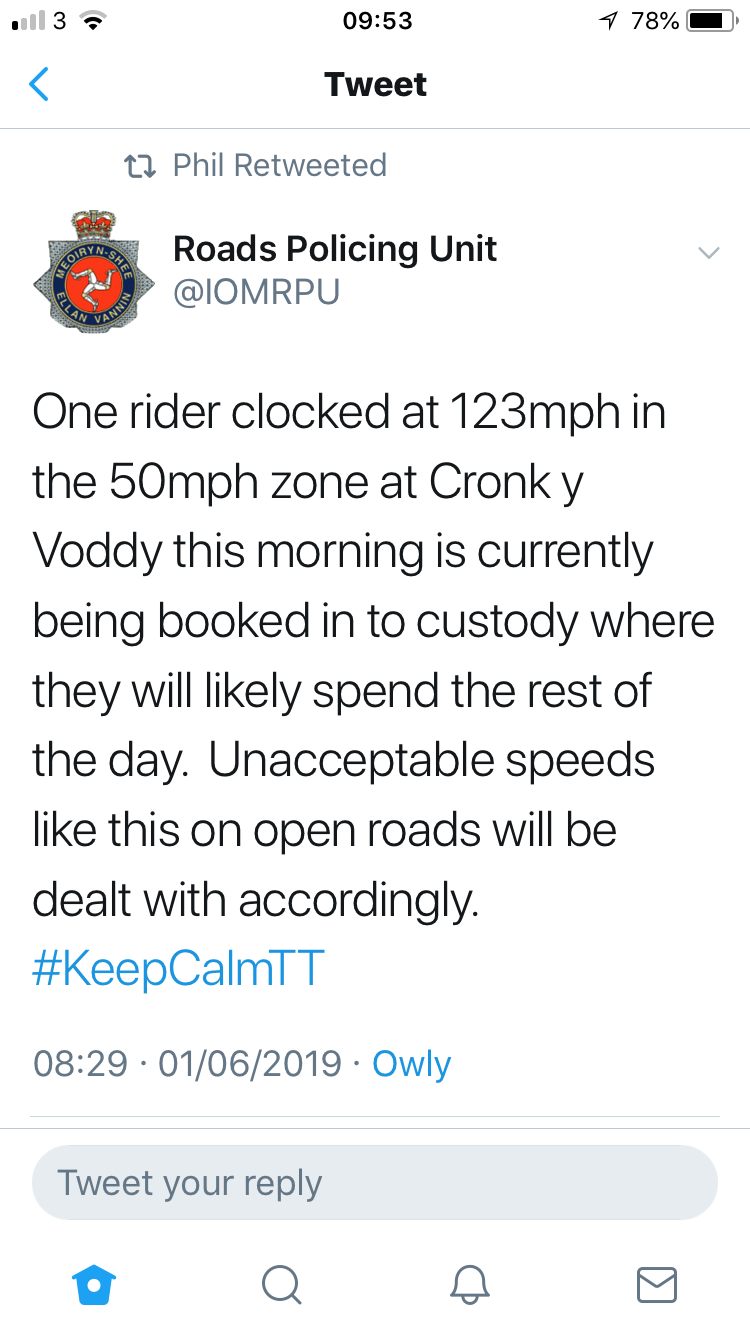Tap the battery icon in status bar
This screenshot has width=750, height=1334.
[x=712, y=21]
